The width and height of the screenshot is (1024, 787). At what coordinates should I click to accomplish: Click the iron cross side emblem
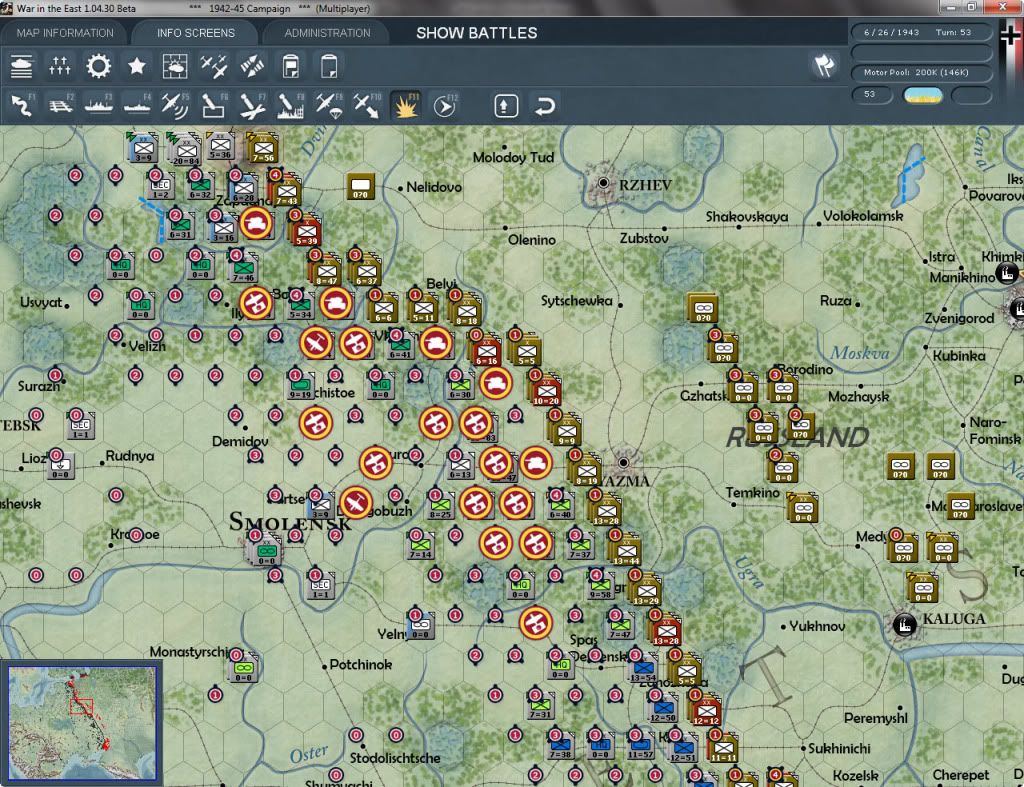(1011, 36)
